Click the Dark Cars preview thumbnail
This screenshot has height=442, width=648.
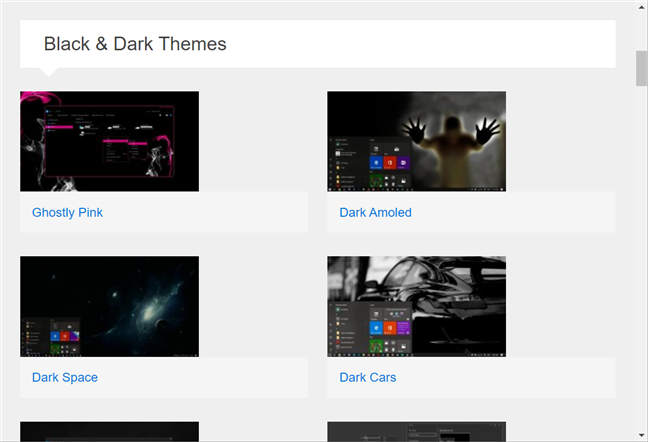[417, 307]
